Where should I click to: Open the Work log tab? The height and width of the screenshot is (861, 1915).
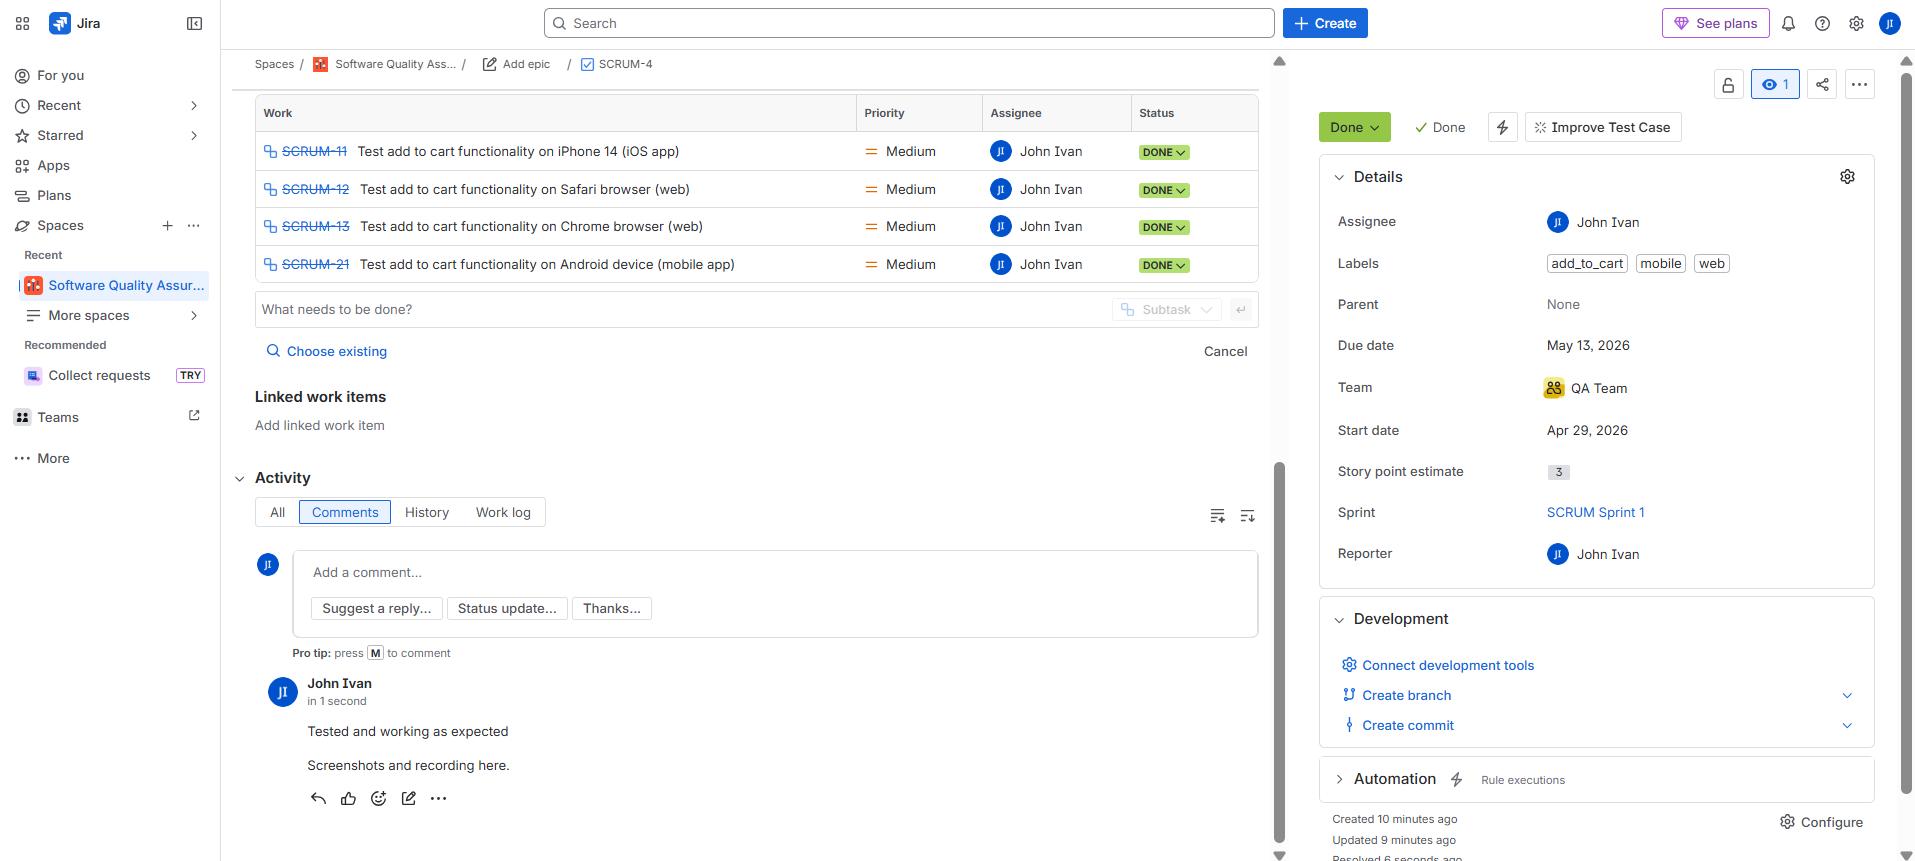[503, 512]
